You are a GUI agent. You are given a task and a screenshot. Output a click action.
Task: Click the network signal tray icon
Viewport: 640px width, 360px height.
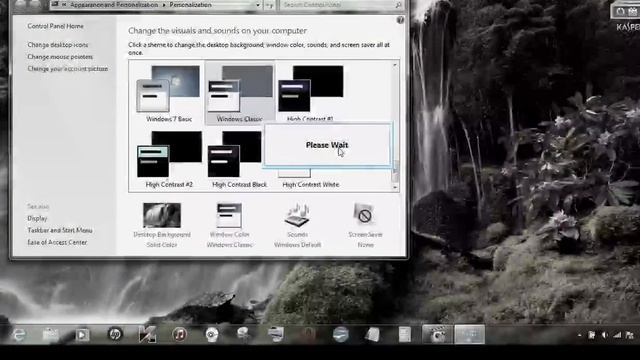[617, 335]
